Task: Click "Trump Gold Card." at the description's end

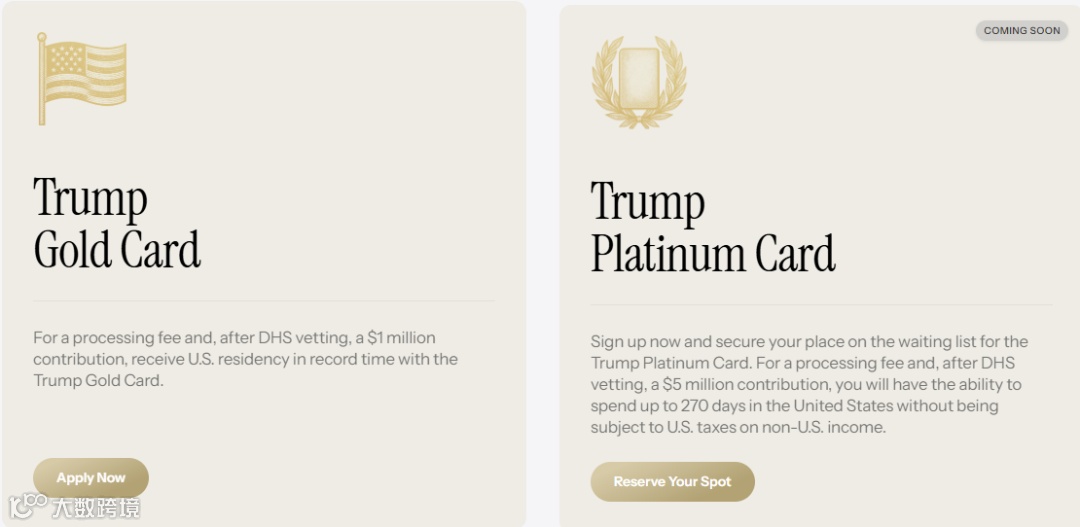Action: [x=97, y=380]
